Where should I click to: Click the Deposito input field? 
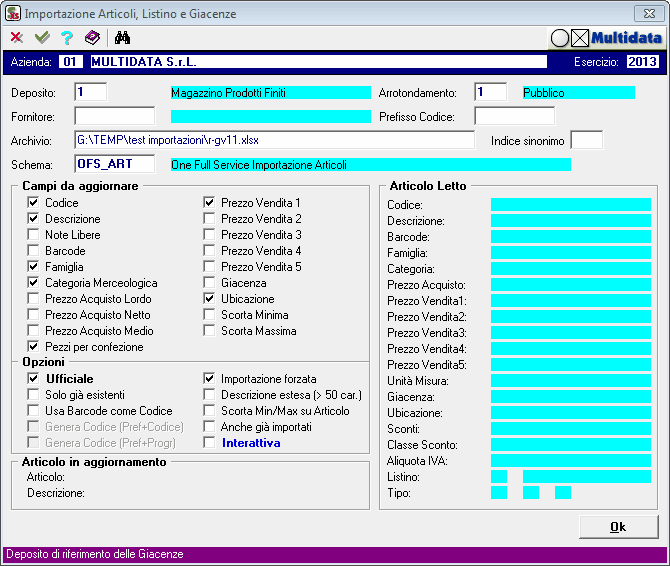pos(91,92)
